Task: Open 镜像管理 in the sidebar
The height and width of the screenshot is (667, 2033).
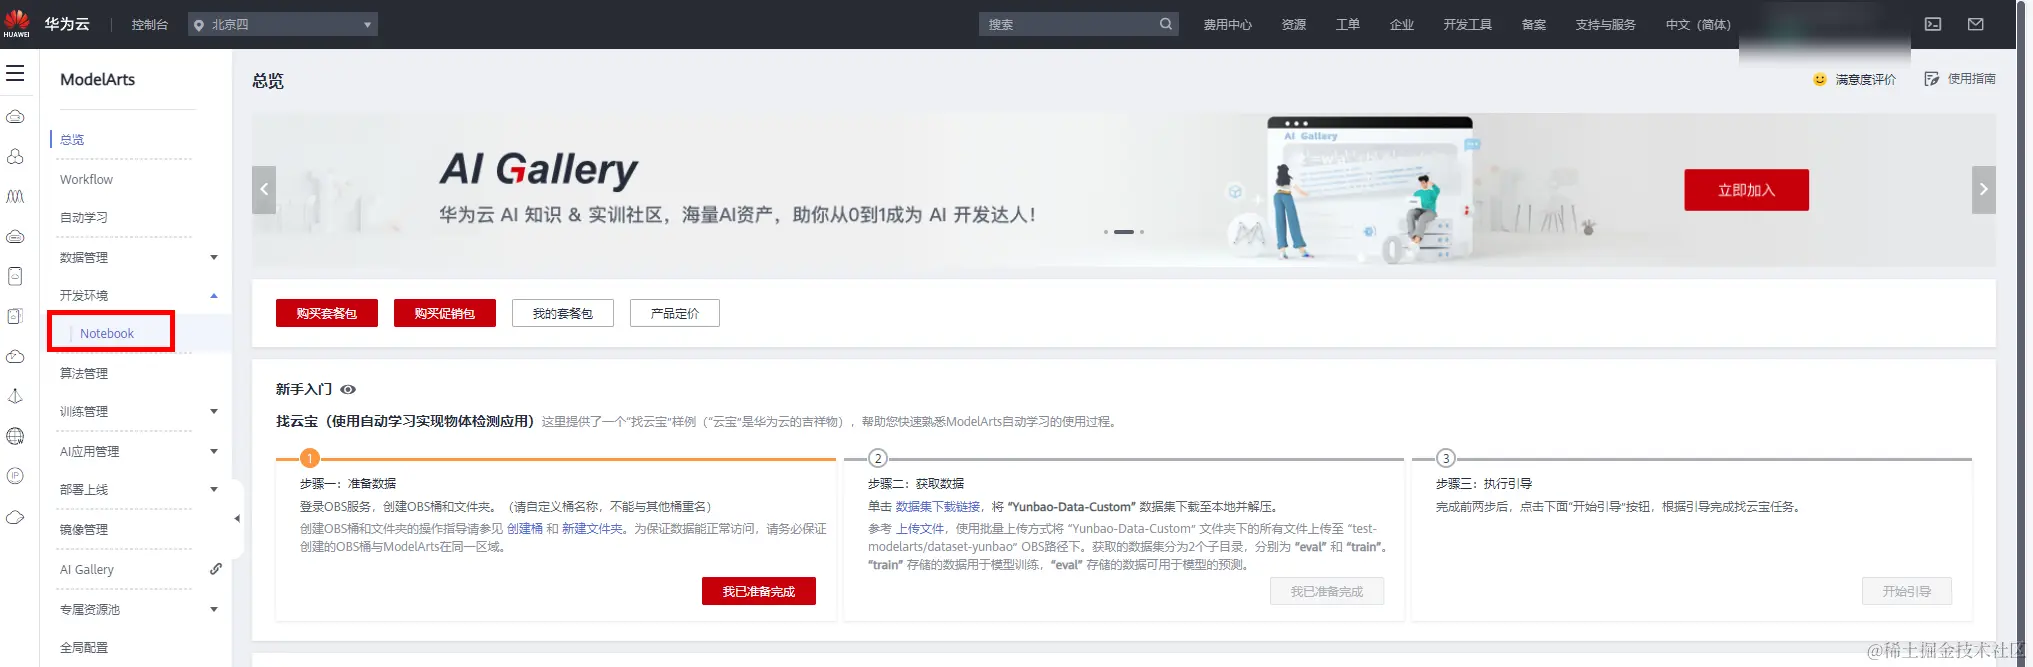Action: tap(84, 529)
